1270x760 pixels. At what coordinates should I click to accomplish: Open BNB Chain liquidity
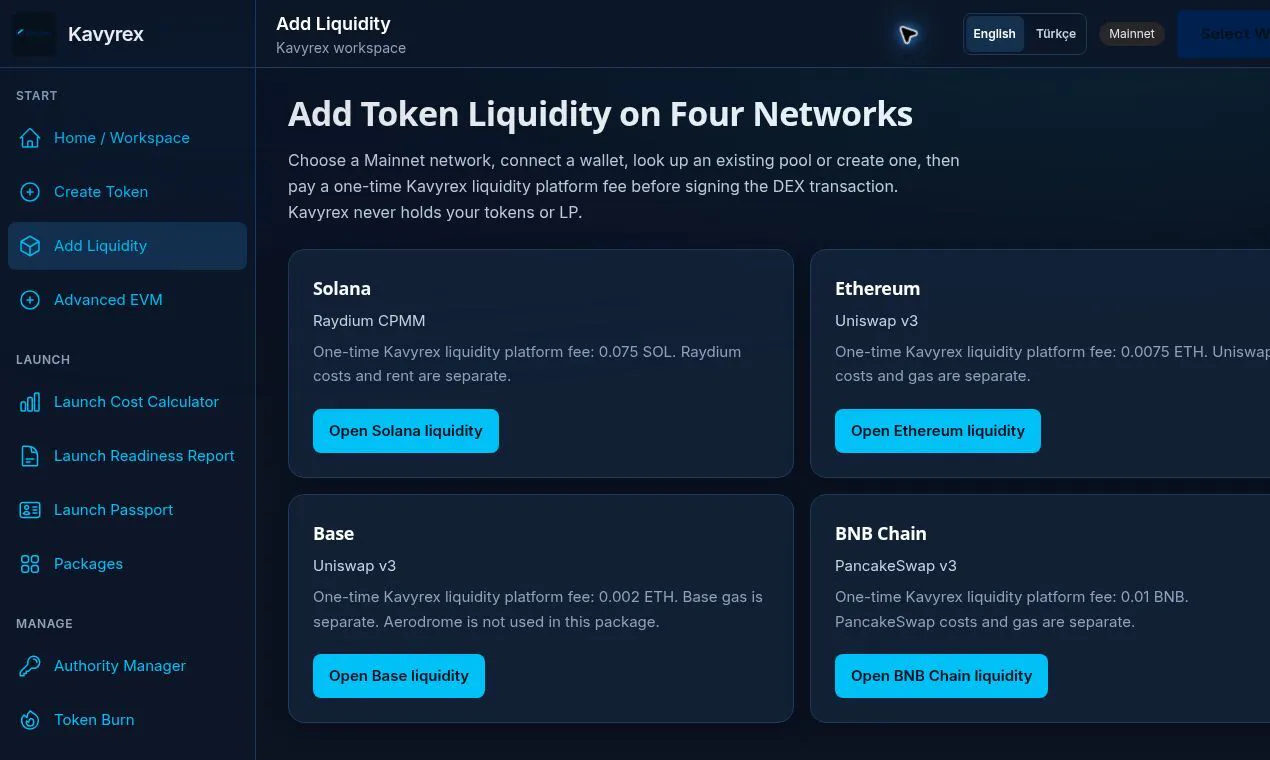[941, 676]
